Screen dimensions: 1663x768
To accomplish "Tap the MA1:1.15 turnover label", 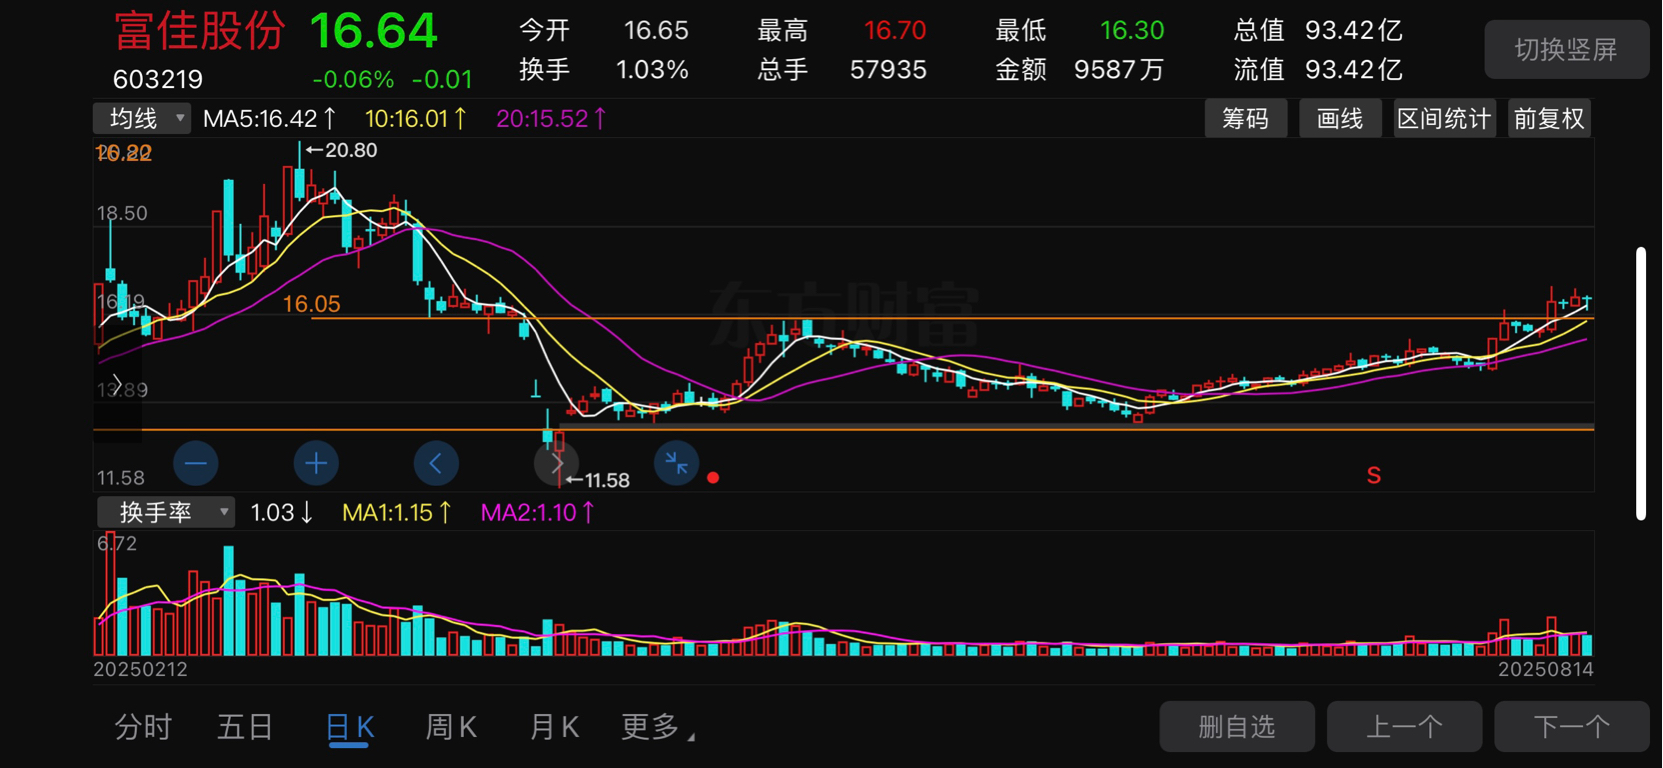I will [396, 513].
